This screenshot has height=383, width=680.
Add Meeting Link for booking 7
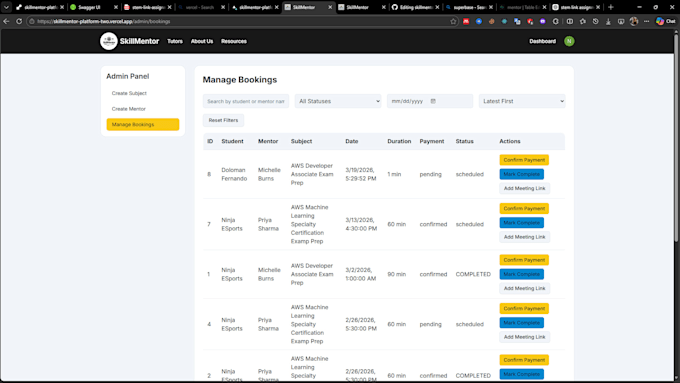click(524, 237)
